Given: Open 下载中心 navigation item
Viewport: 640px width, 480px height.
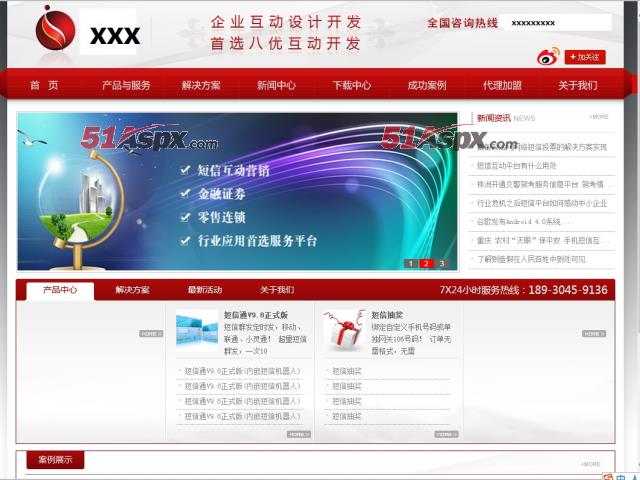Looking at the screenshot, I should click(x=352, y=85).
